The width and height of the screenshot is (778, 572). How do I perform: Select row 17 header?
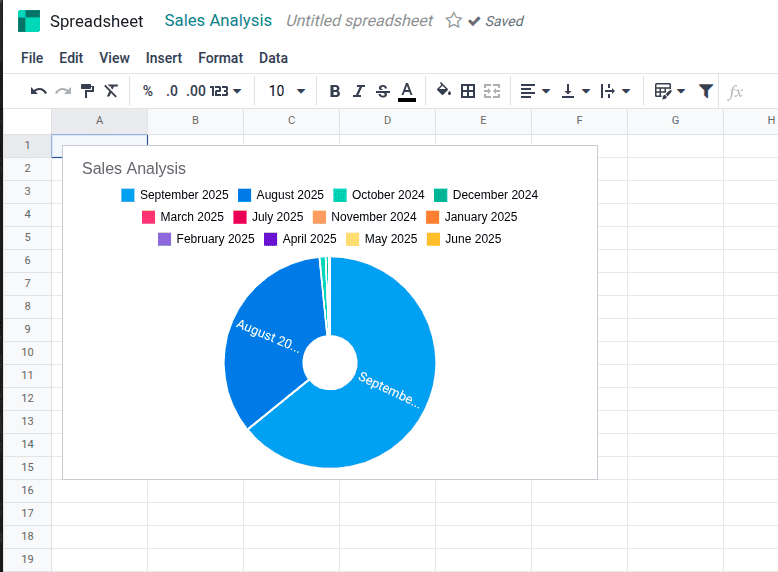click(27, 513)
